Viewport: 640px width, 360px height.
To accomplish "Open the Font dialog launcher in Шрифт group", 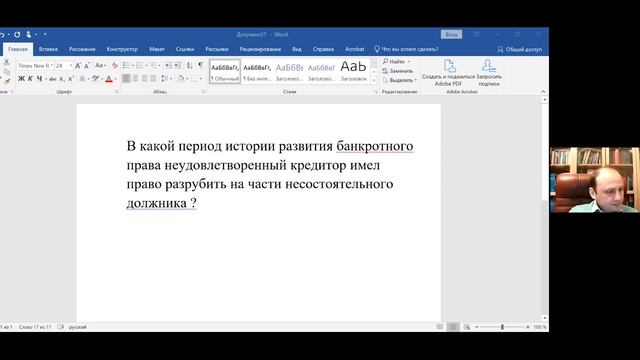I will (117, 92).
